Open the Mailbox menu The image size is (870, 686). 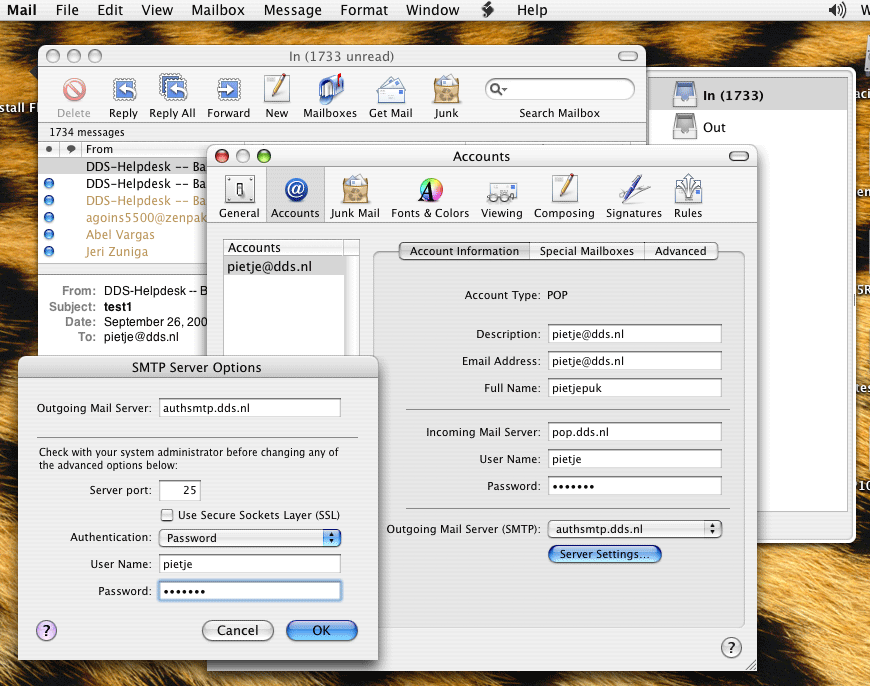pos(218,10)
